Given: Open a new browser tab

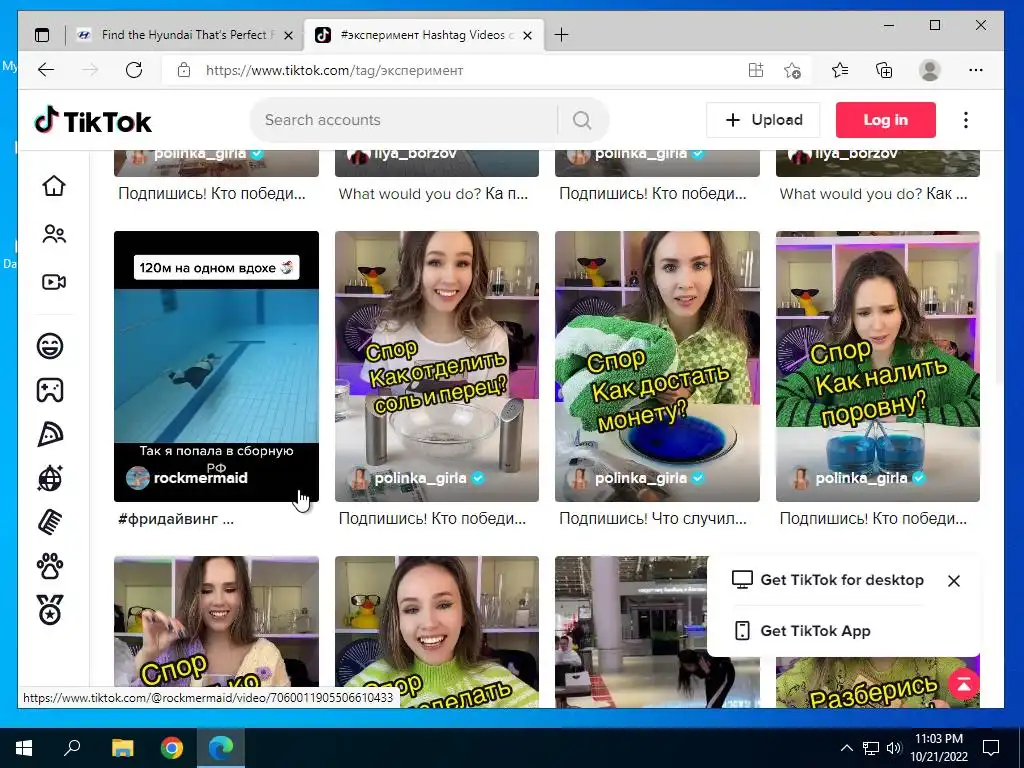Looking at the screenshot, I should [x=561, y=35].
